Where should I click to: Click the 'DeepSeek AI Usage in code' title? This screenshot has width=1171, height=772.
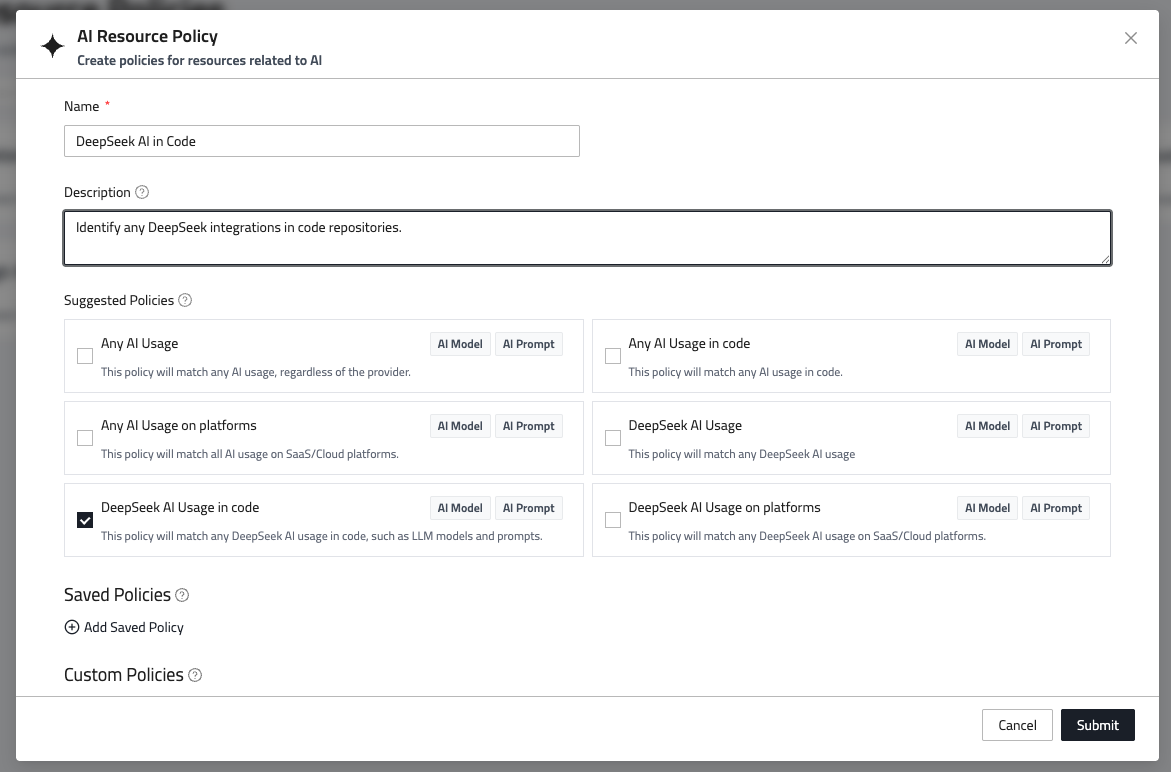coord(180,508)
